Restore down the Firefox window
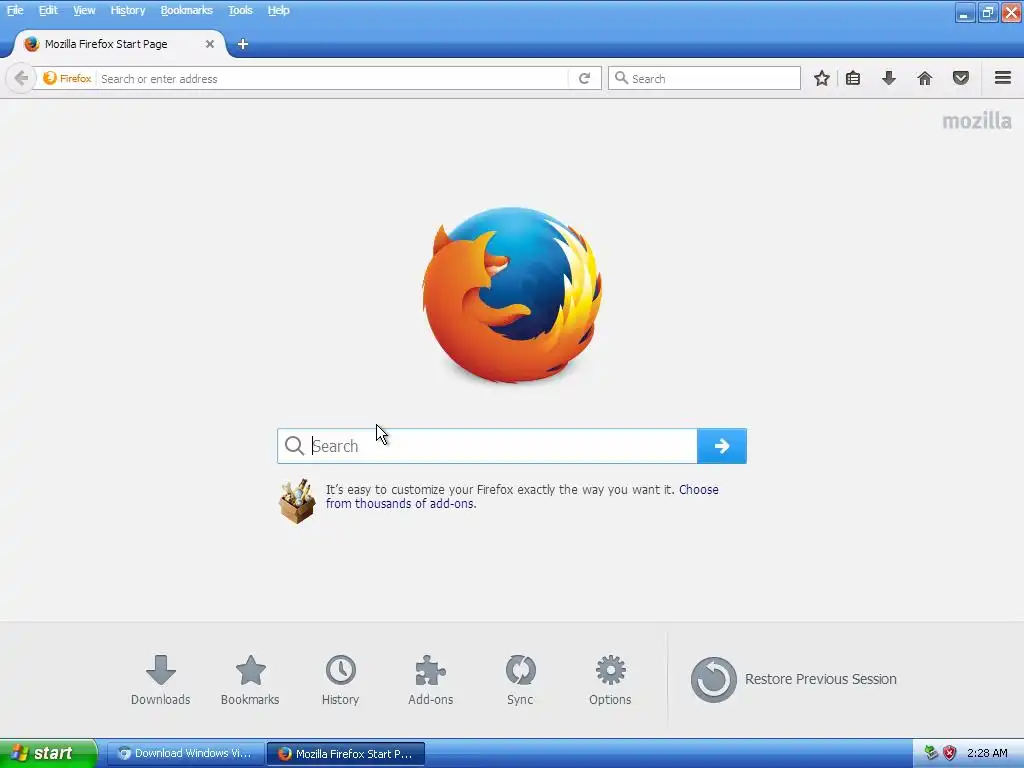This screenshot has height=768, width=1024. coord(988,12)
